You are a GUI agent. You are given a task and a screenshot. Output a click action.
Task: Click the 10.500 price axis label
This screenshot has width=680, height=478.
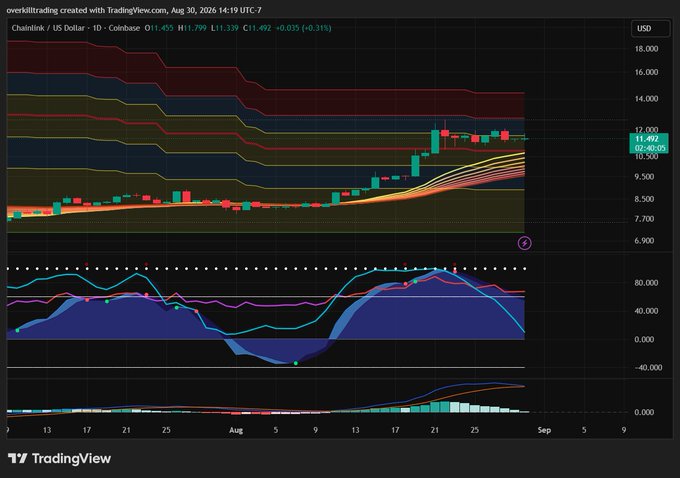(x=646, y=157)
